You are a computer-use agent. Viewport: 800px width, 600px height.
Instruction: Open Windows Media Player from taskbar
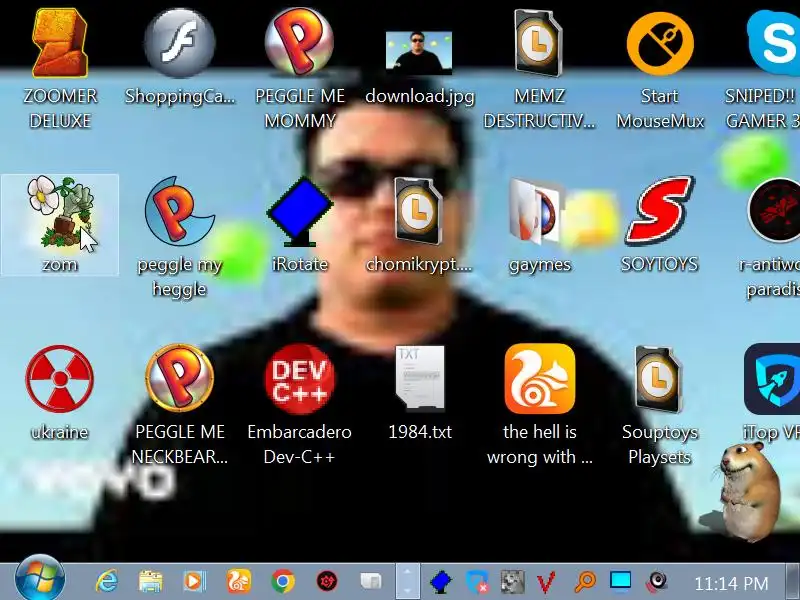194,581
